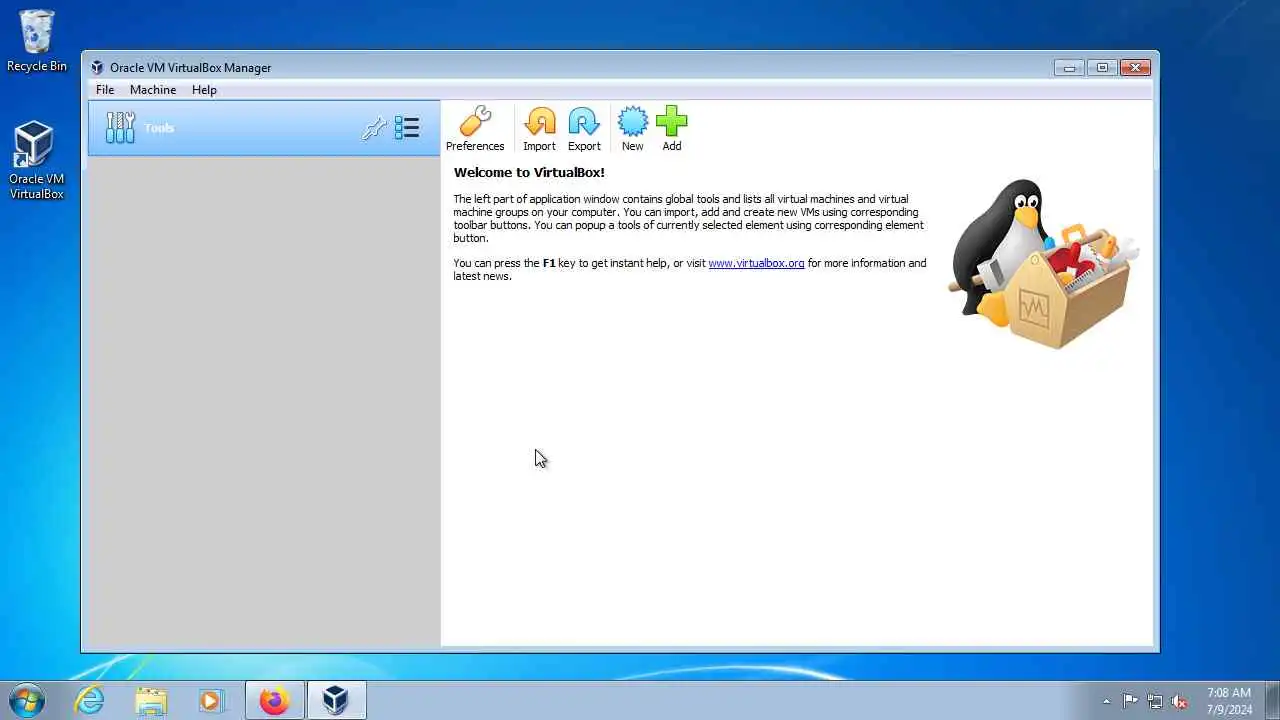Open the Tools list menu icon
1280x720 pixels.
pos(407,128)
